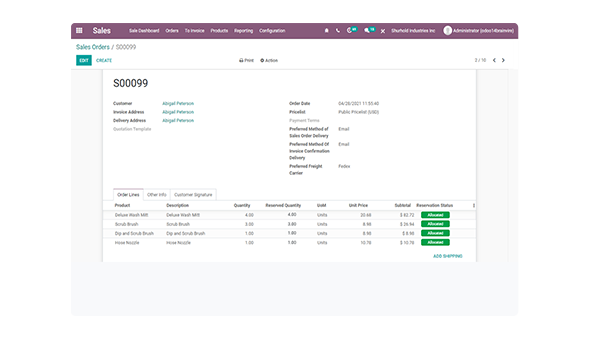
Task: Open the Sale Dashboard menu
Action: click(144, 31)
